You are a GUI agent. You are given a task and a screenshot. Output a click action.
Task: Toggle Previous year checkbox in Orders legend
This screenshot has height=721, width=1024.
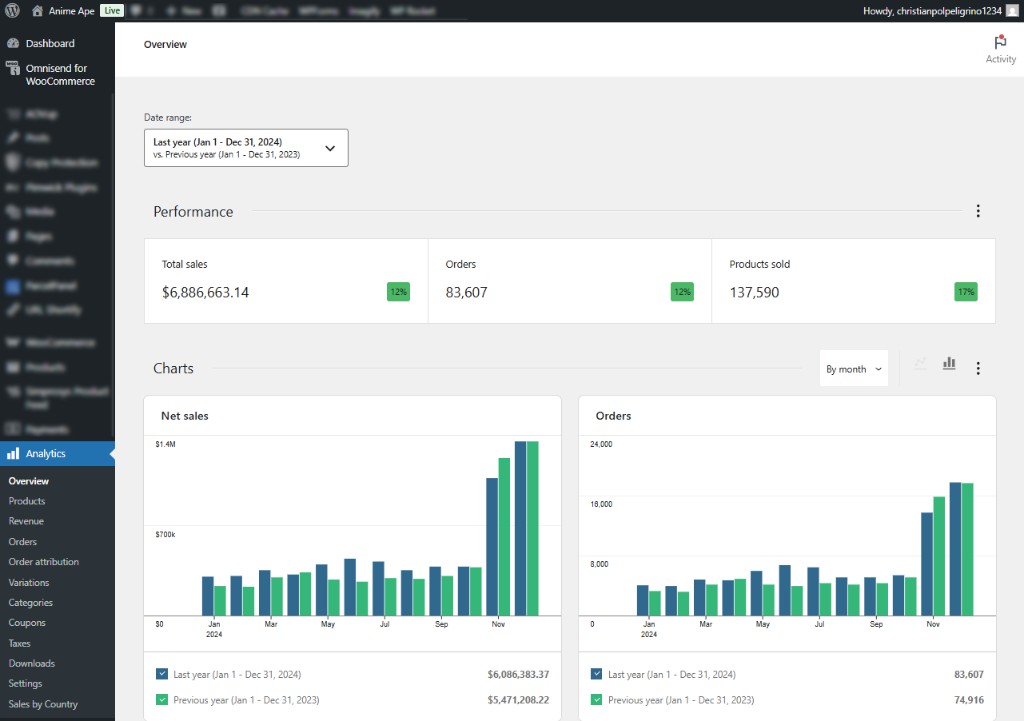pos(596,699)
